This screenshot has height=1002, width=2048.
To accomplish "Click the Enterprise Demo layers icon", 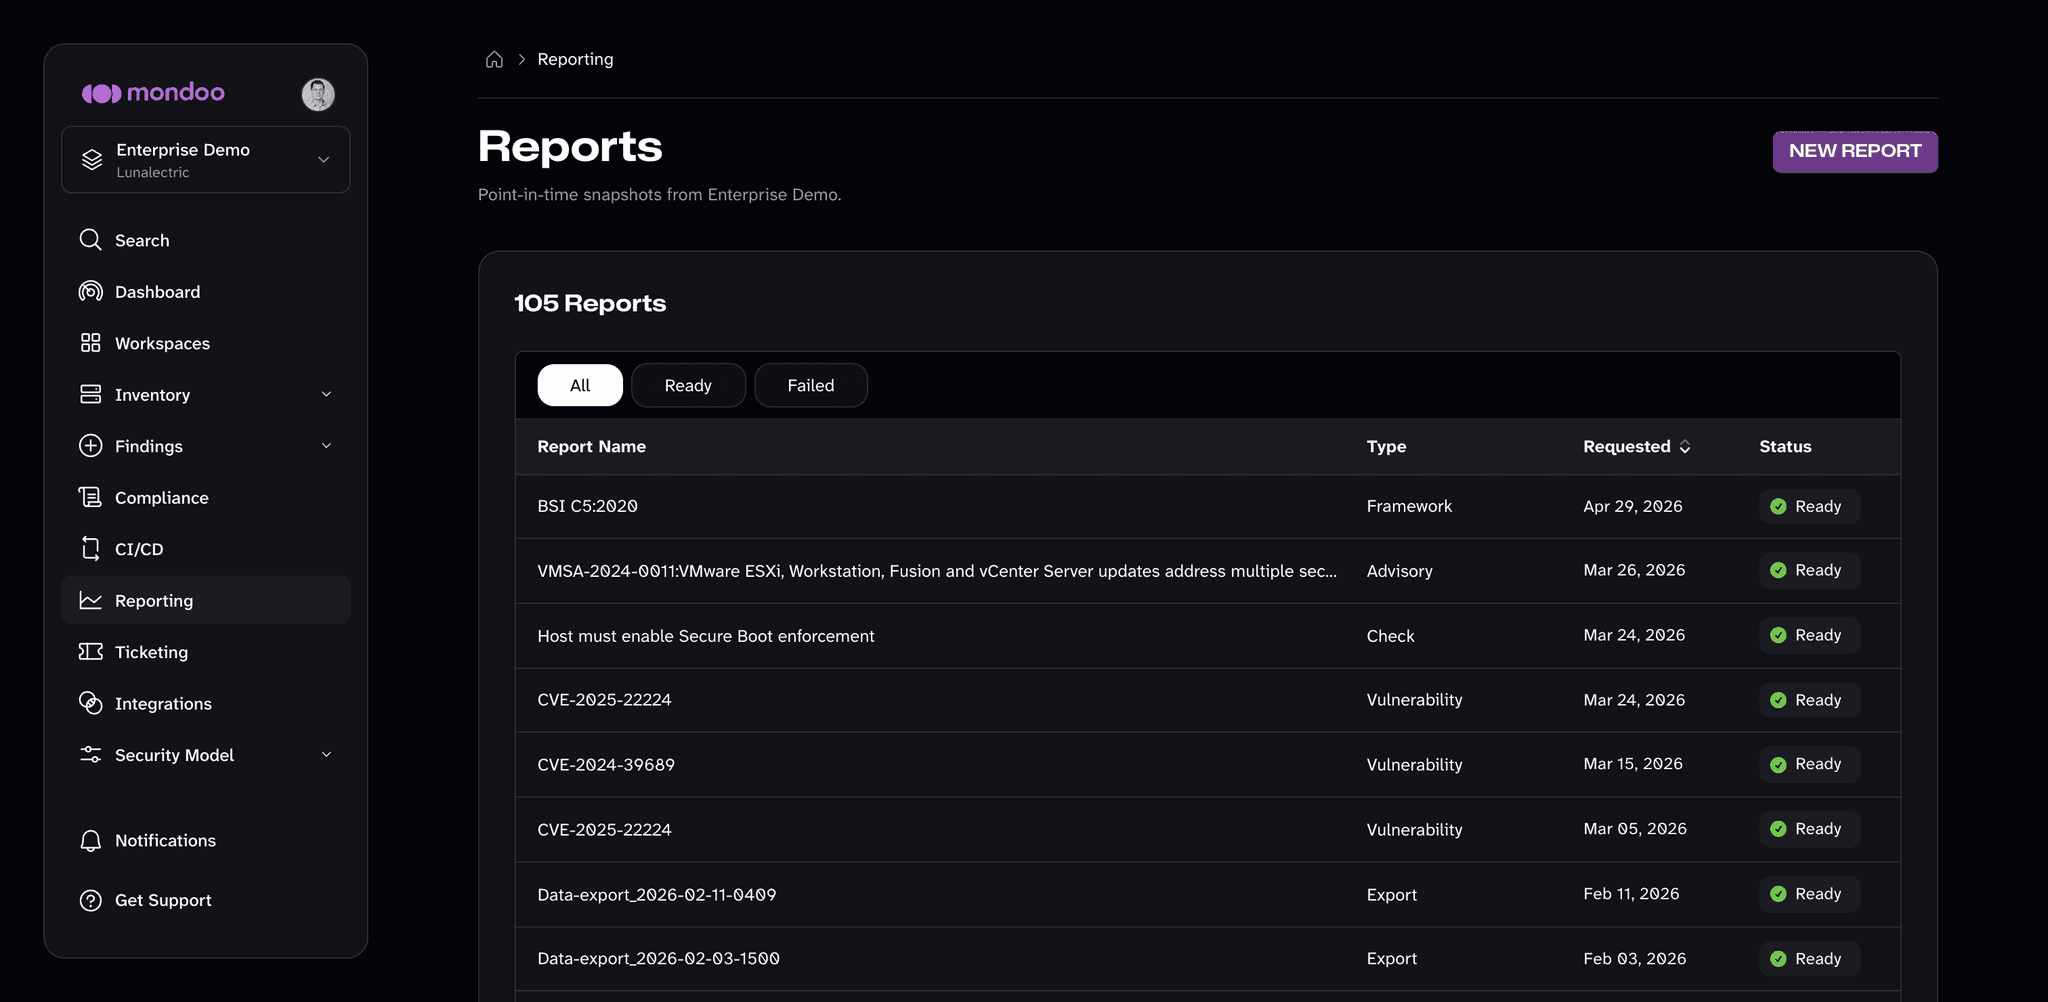I will point(92,159).
